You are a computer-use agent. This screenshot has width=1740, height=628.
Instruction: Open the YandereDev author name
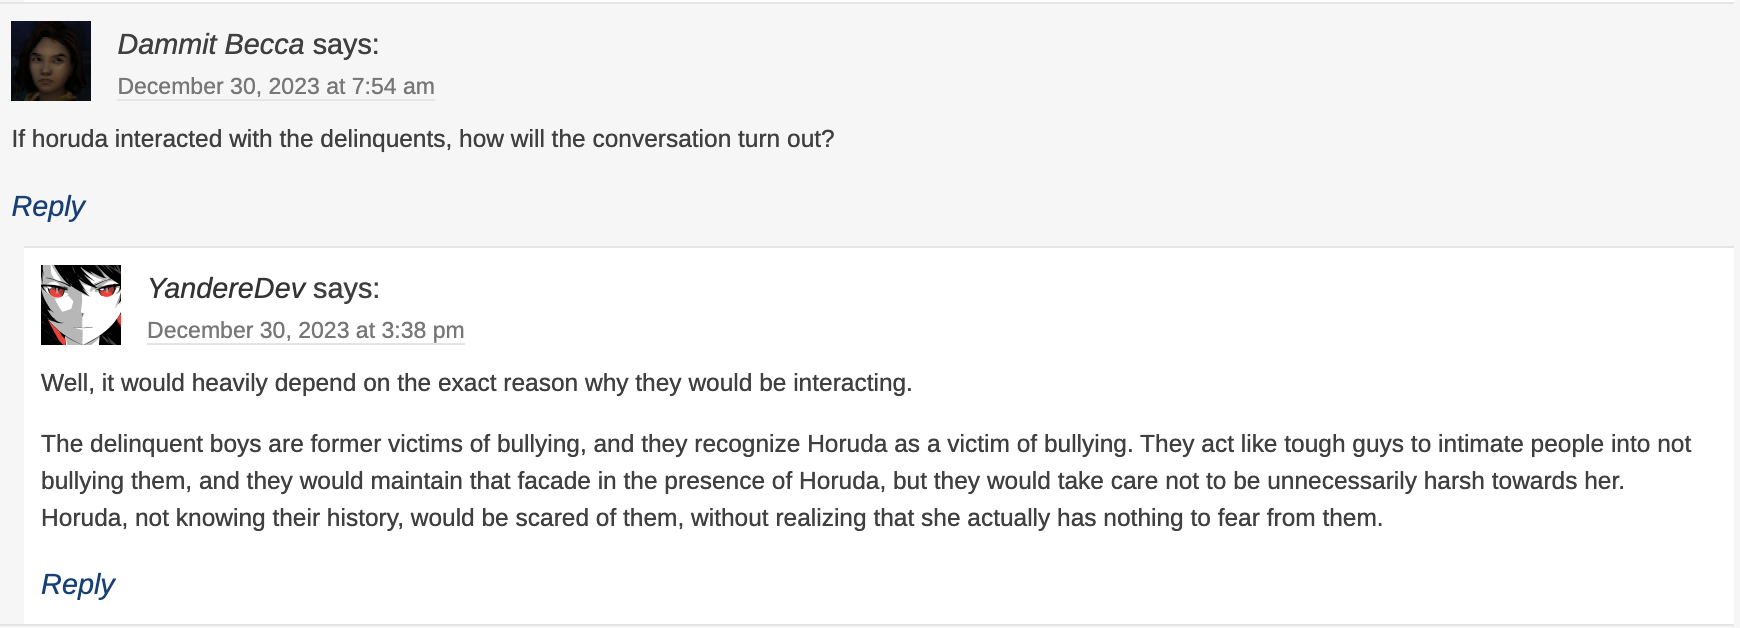(226, 288)
